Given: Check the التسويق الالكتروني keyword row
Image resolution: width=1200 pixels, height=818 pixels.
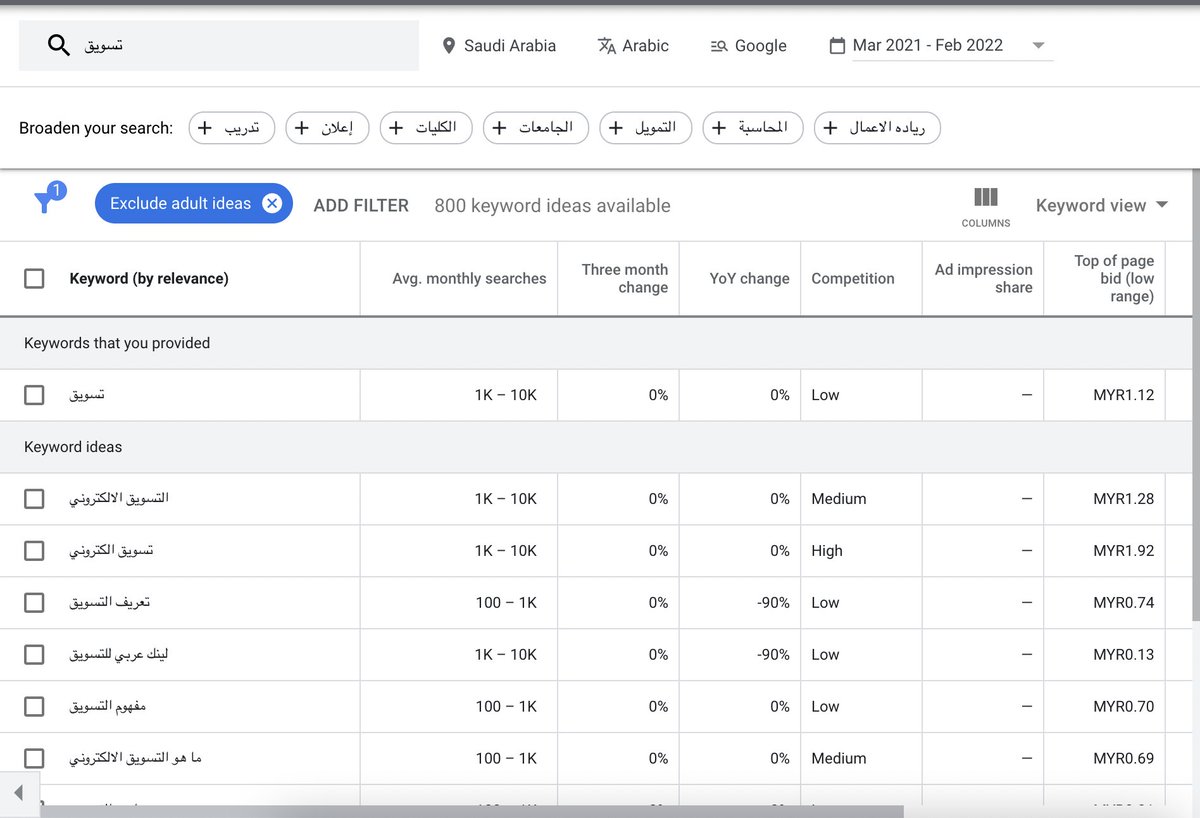Looking at the screenshot, I should click(34, 499).
